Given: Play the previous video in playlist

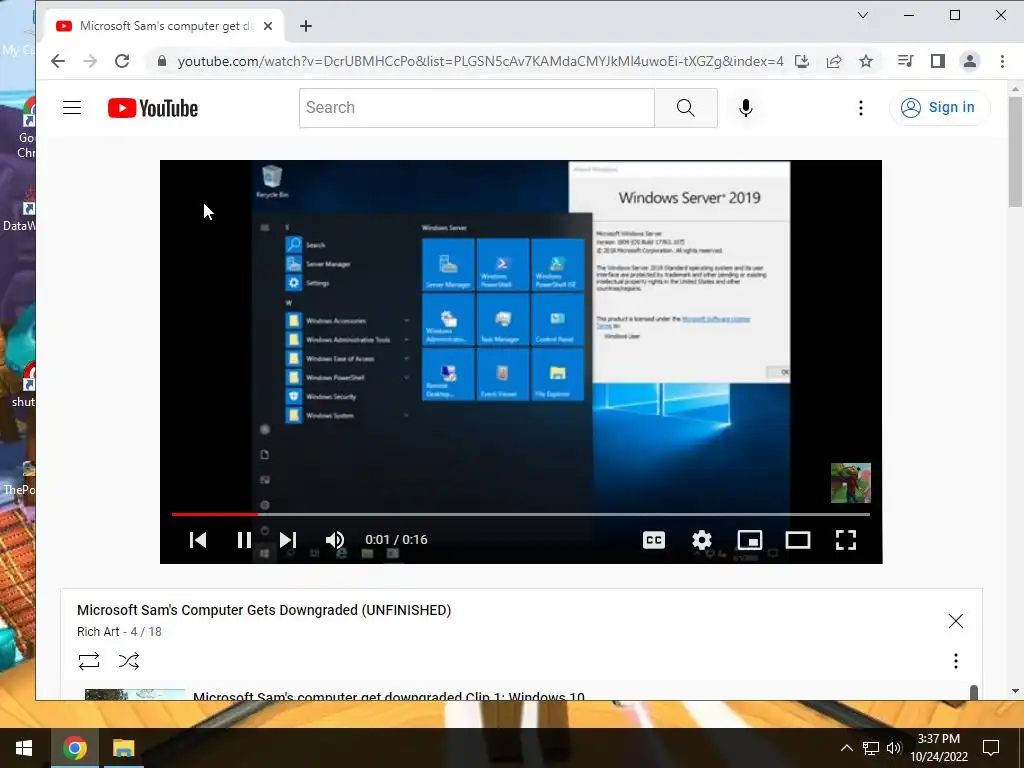Looking at the screenshot, I should click(x=198, y=540).
